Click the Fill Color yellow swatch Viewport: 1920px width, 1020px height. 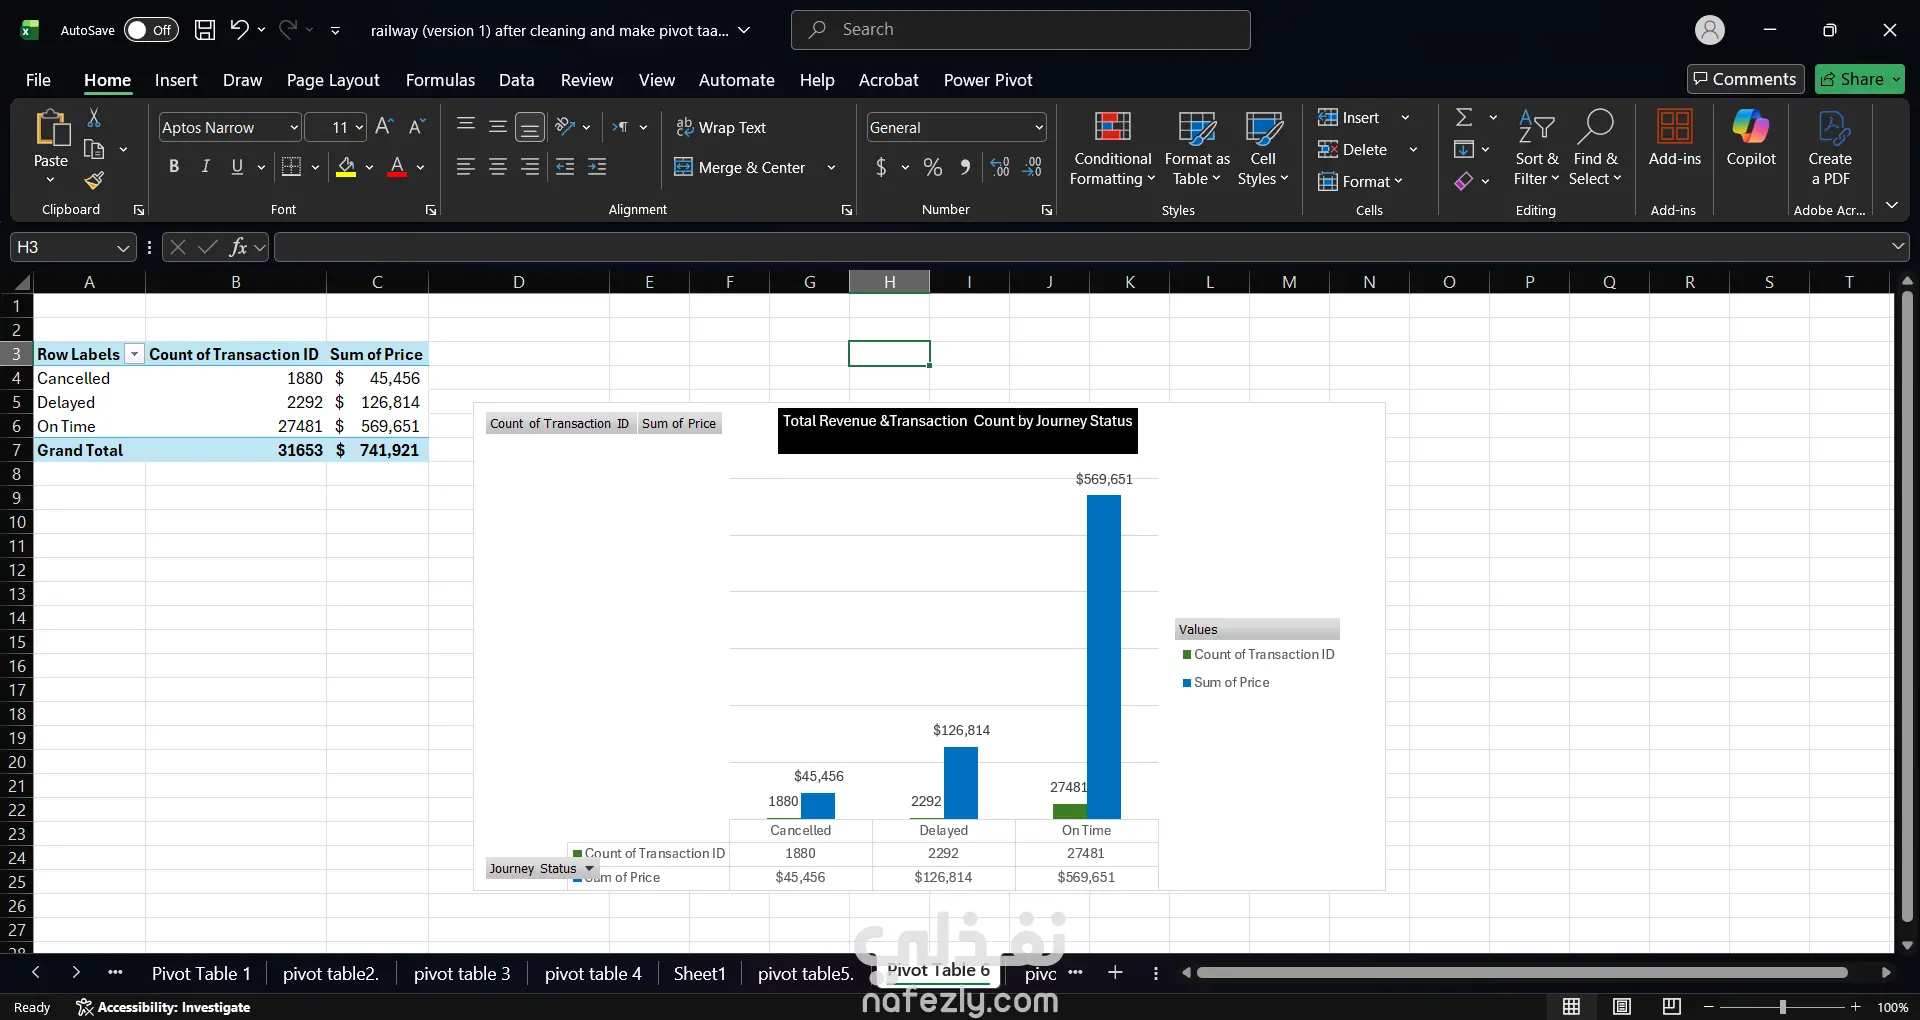[346, 167]
